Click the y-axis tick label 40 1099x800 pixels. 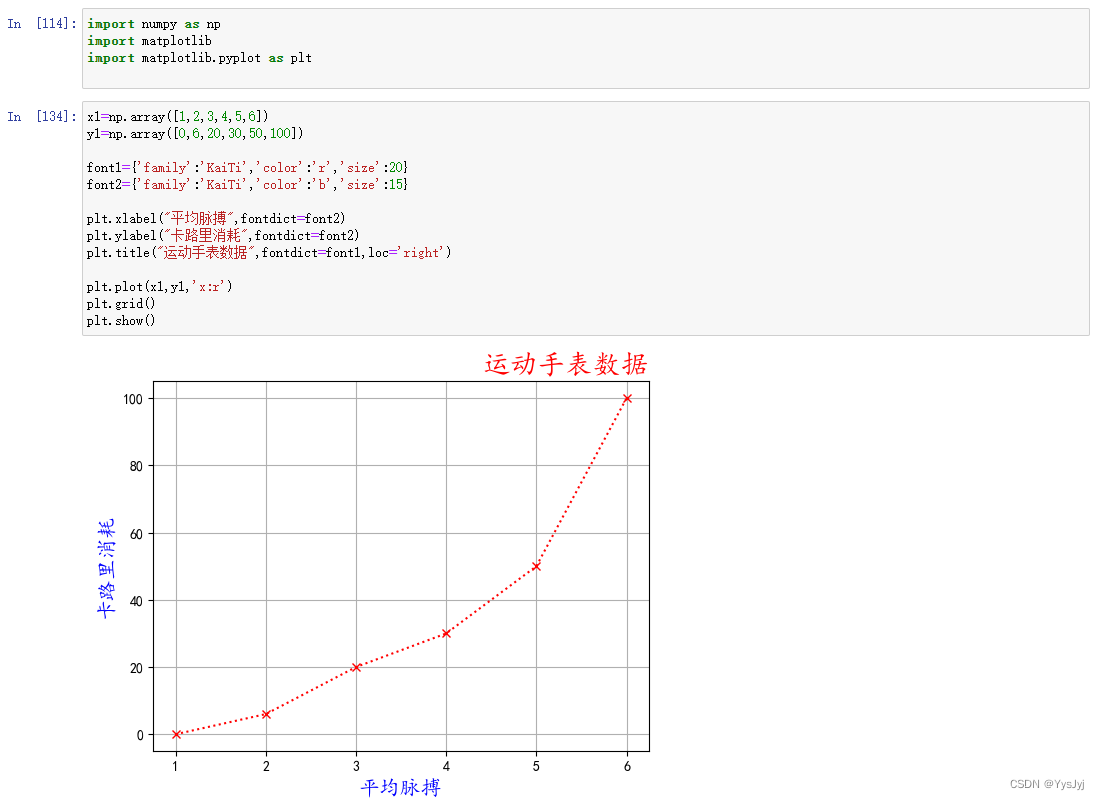click(136, 601)
